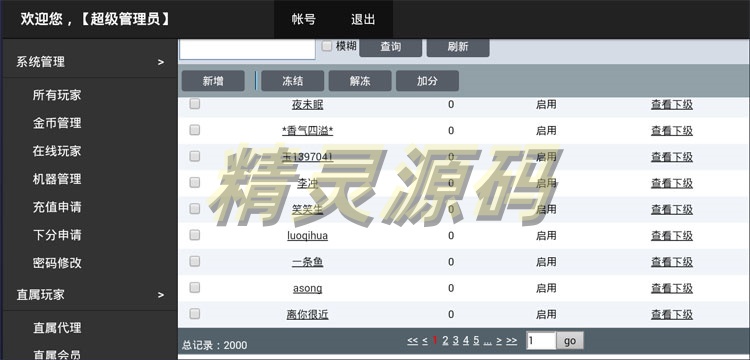Click the 加分 add points button

(x=427, y=81)
